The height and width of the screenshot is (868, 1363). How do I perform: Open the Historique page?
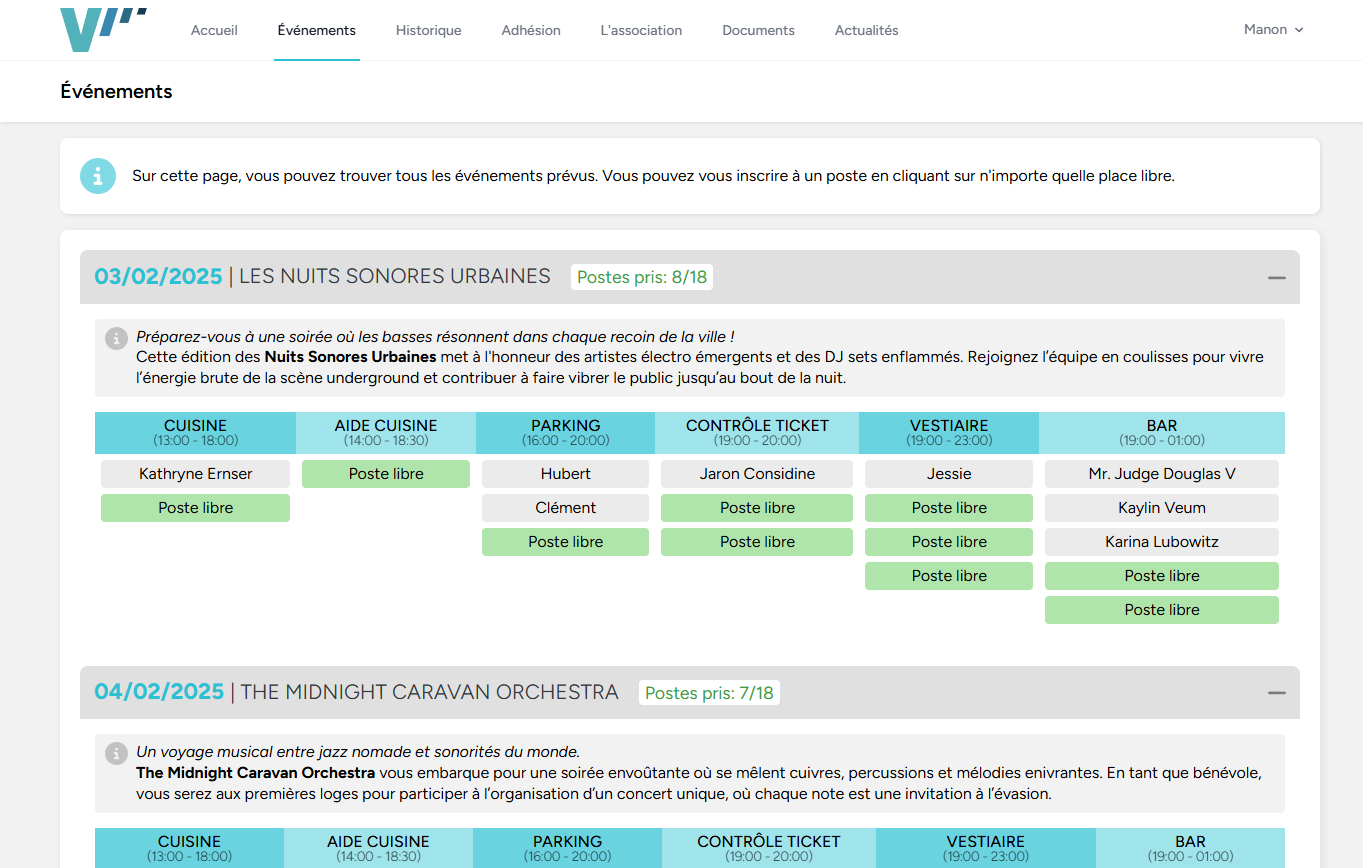click(428, 30)
